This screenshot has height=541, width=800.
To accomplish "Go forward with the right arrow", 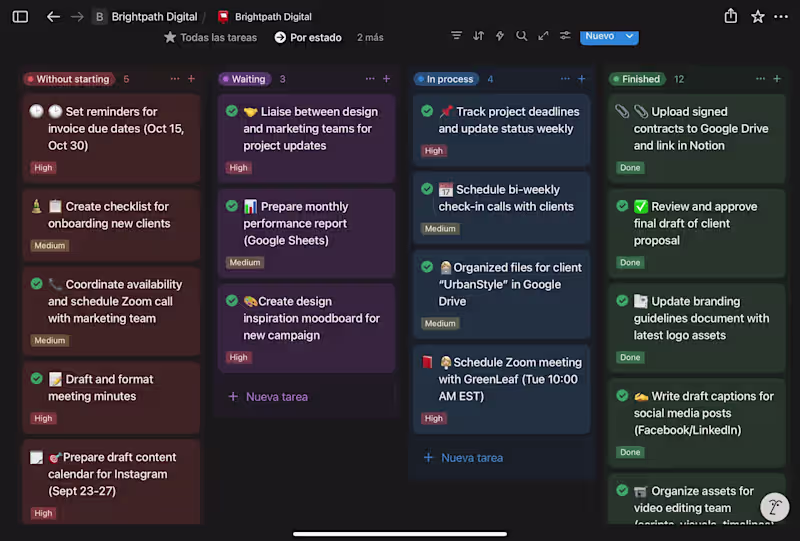I will click(x=77, y=17).
